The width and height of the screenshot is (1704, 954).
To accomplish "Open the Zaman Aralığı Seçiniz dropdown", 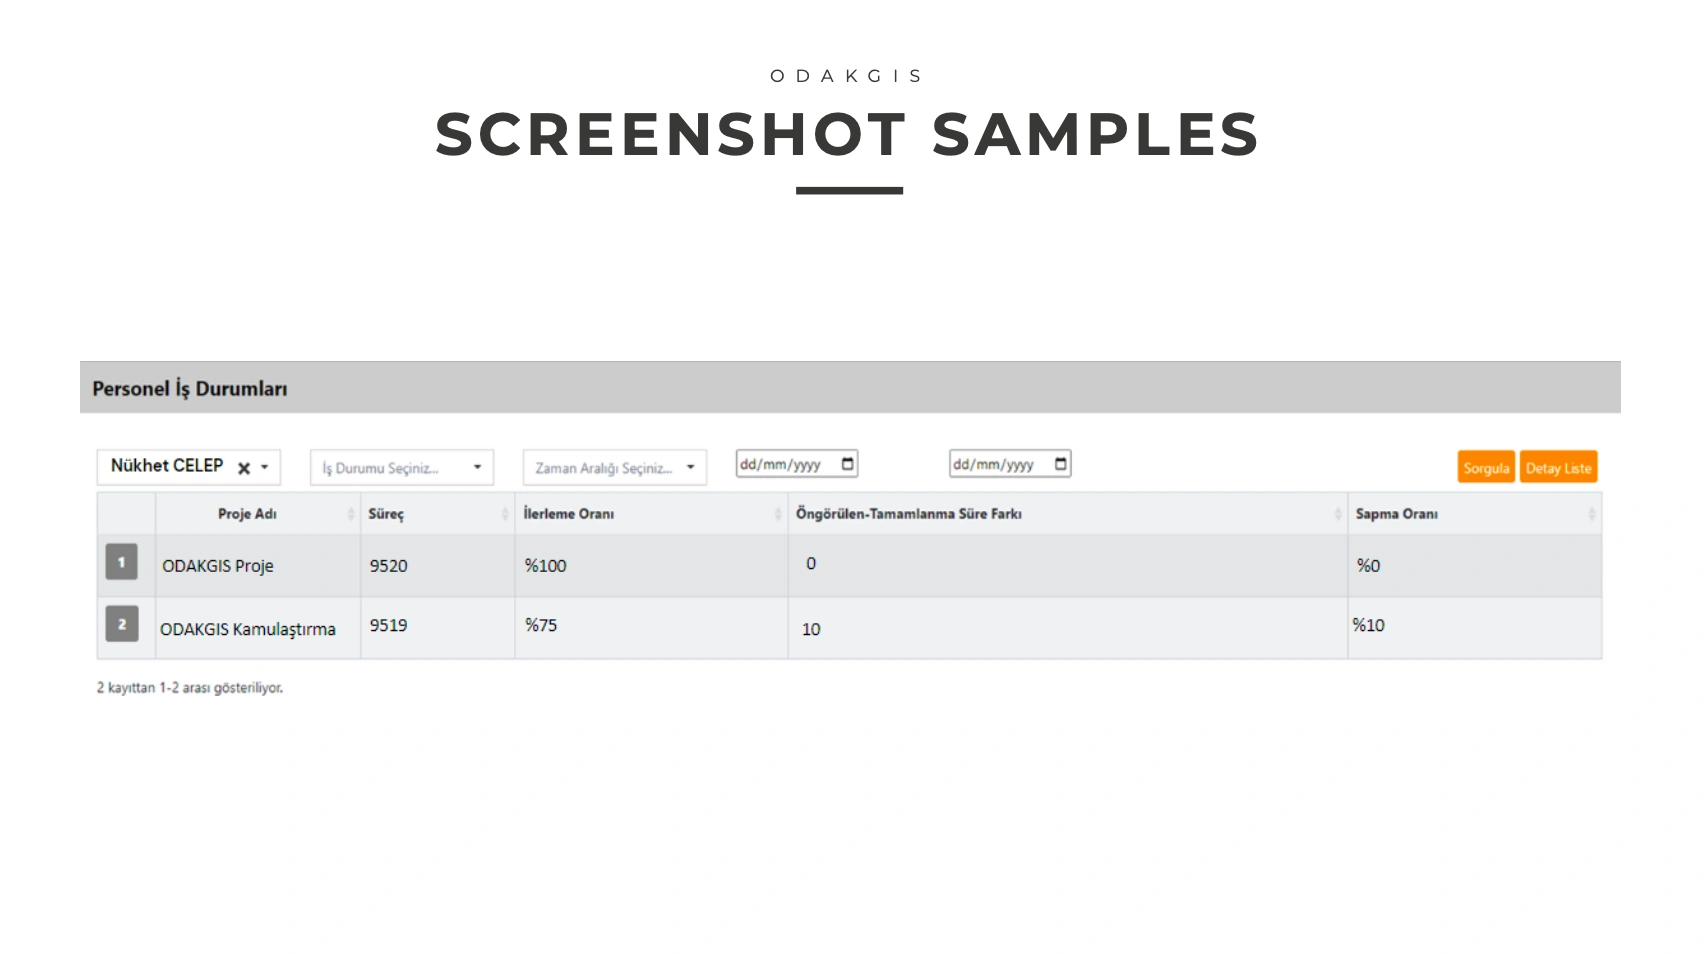I will [x=614, y=468].
